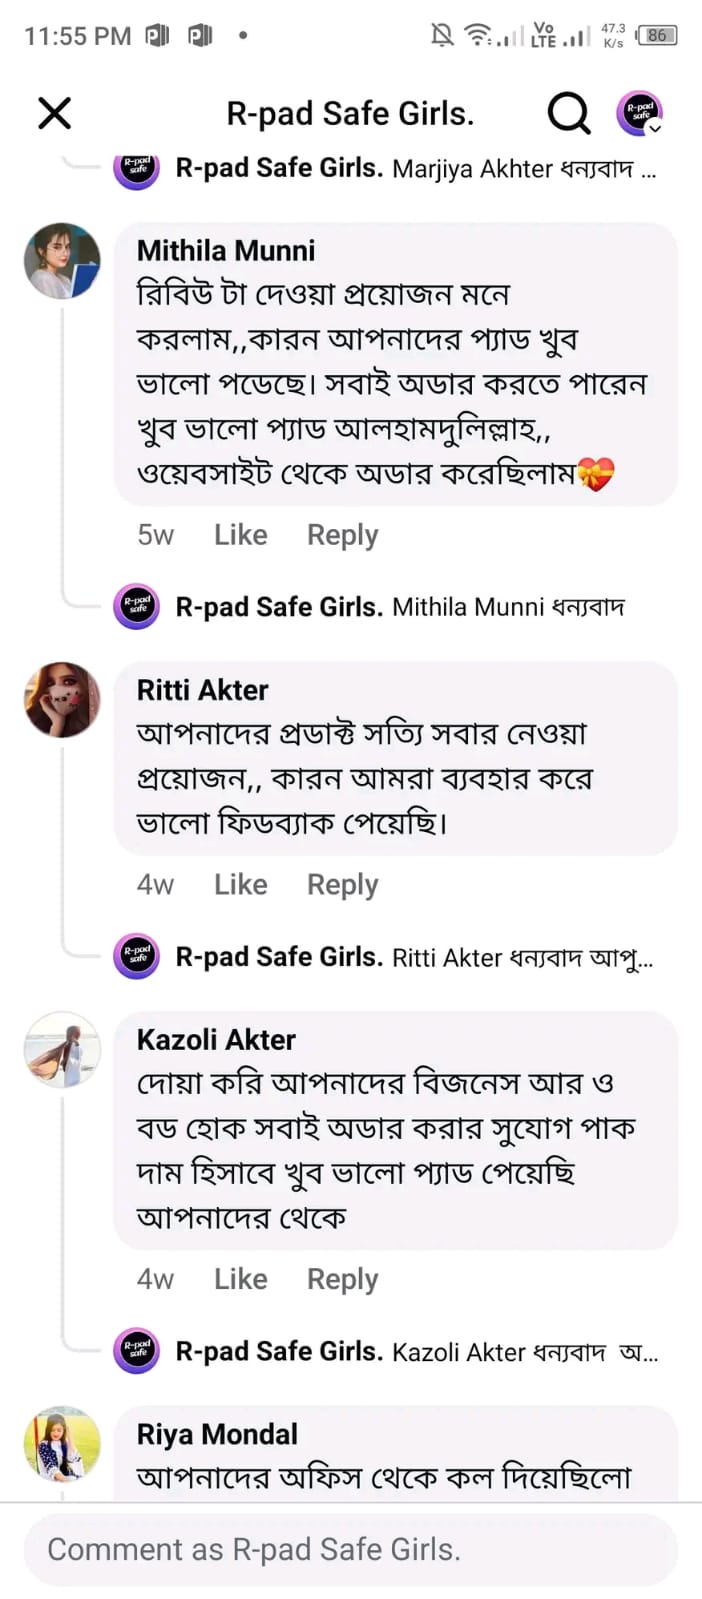Like Kazoli Akter's comment
The height and width of the screenshot is (1599, 702).
[x=240, y=1279]
